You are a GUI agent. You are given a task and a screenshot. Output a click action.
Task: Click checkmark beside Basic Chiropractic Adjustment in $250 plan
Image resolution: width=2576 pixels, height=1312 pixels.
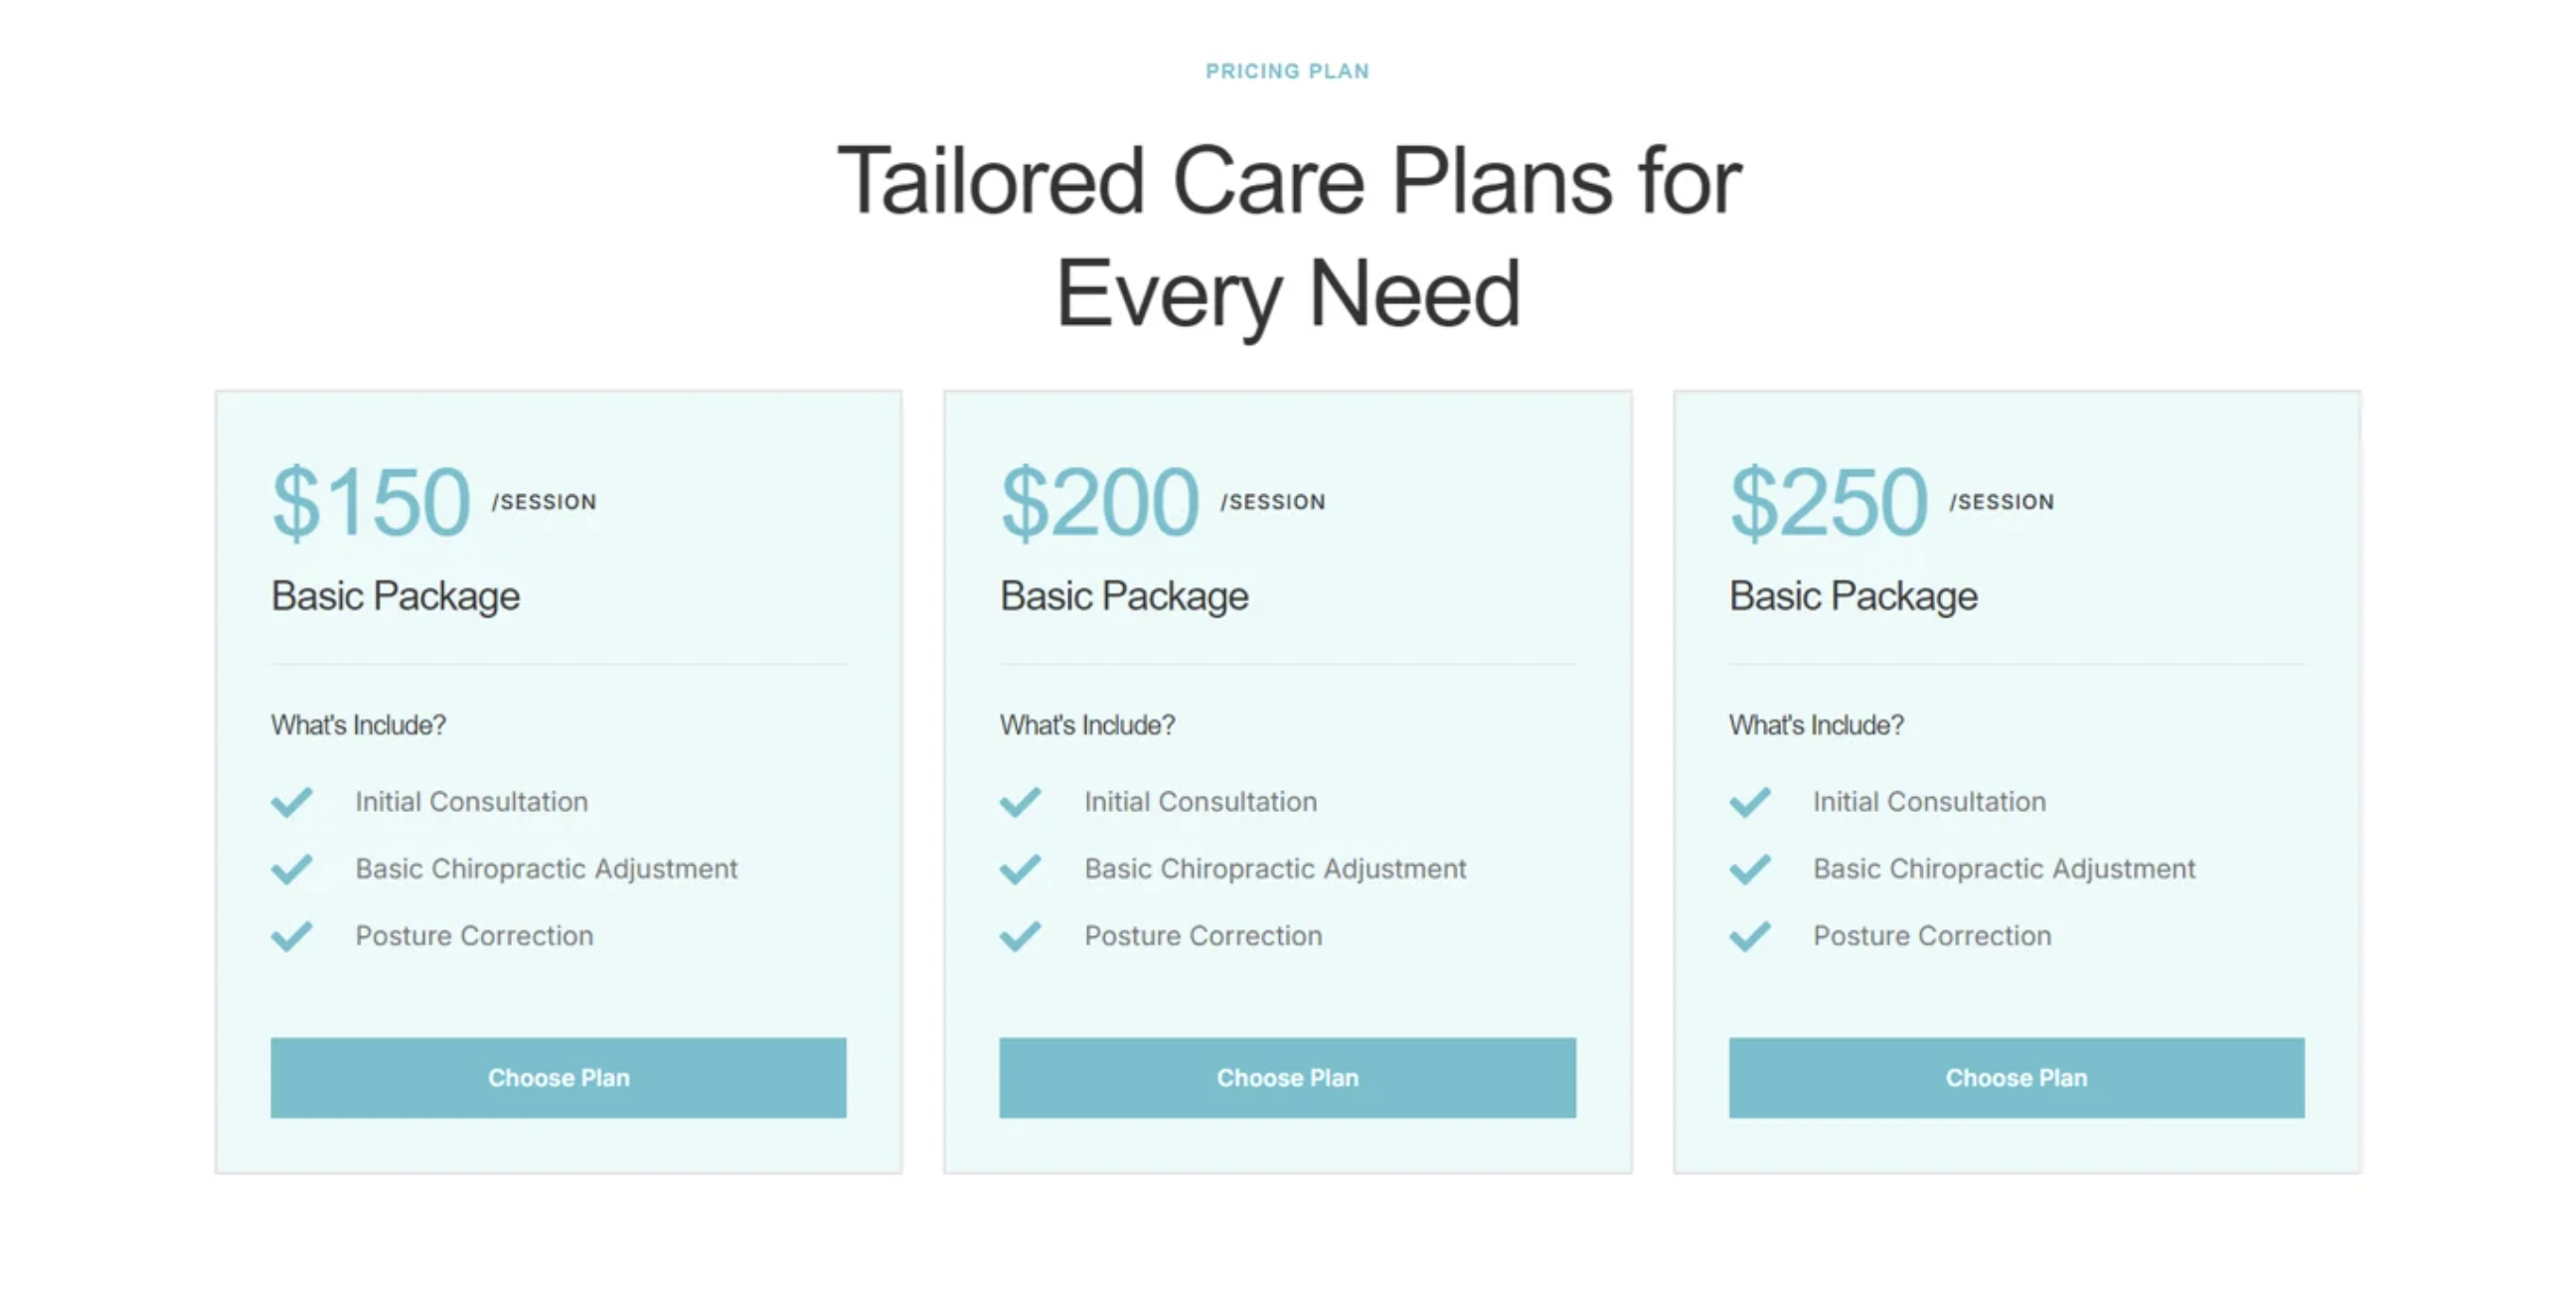click(1750, 869)
